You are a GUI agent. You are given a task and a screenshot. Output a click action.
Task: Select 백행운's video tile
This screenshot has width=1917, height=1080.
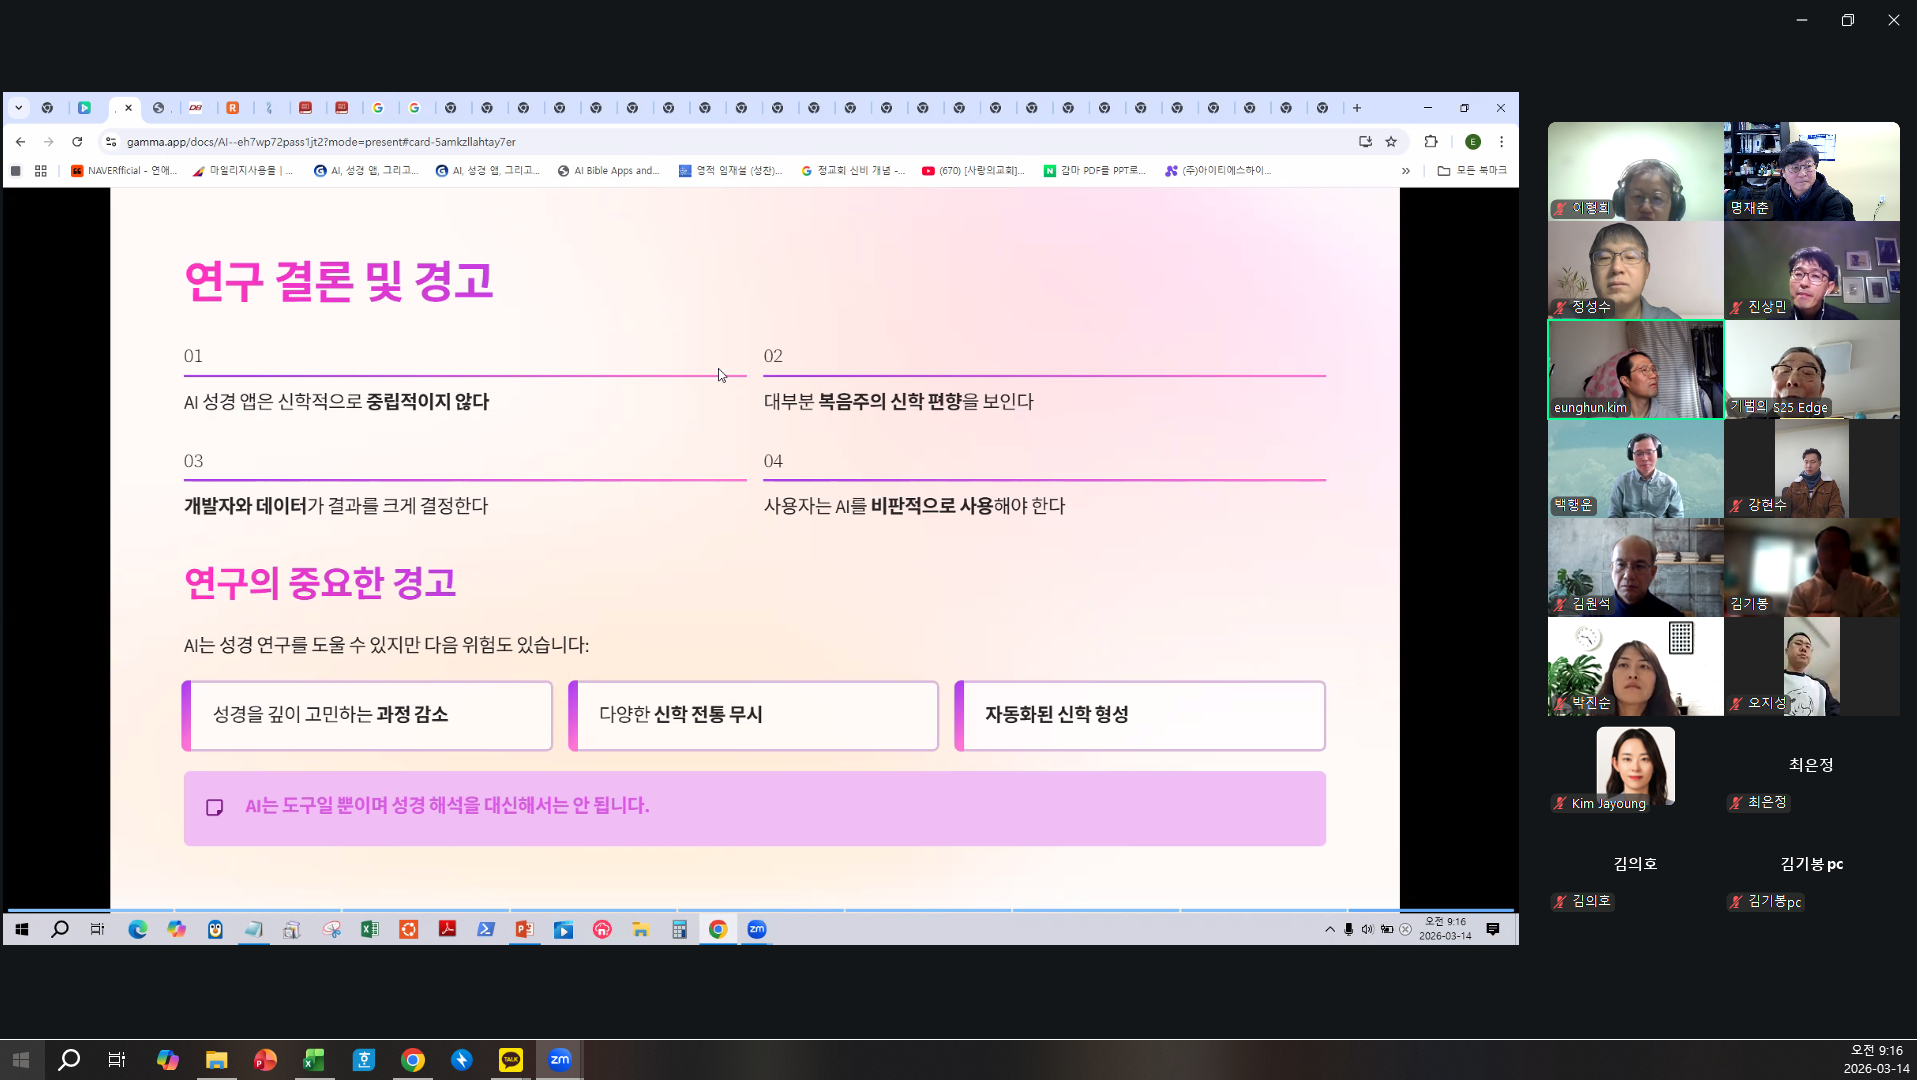pyautogui.click(x=1636, y=468)
